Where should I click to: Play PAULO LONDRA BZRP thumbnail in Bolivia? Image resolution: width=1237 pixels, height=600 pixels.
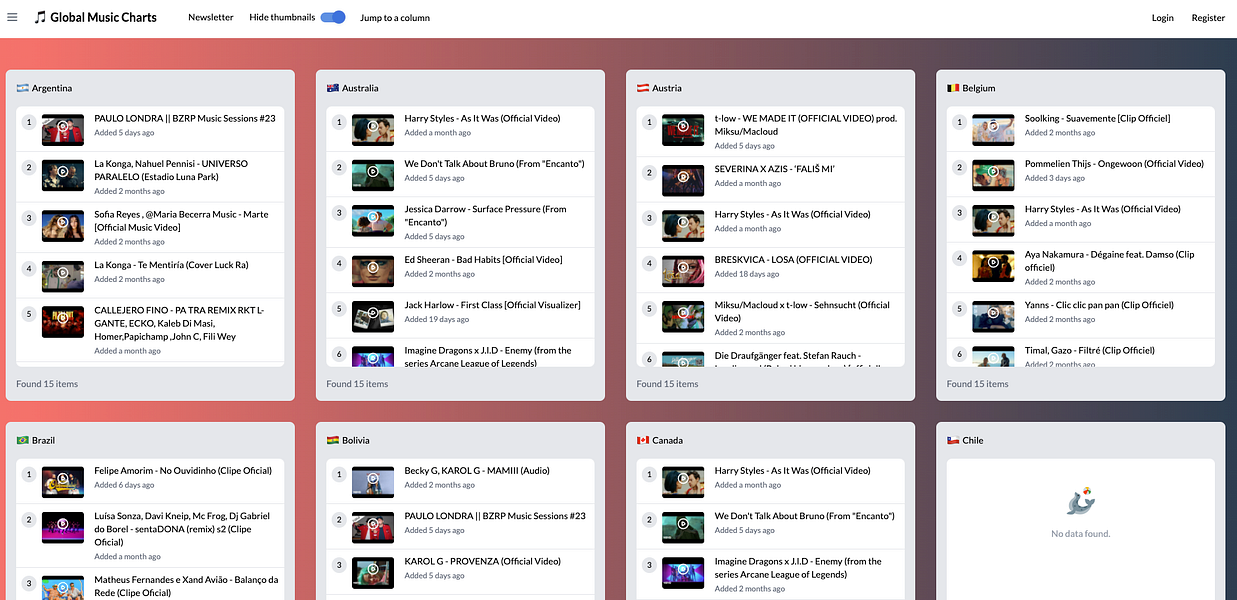373,526
